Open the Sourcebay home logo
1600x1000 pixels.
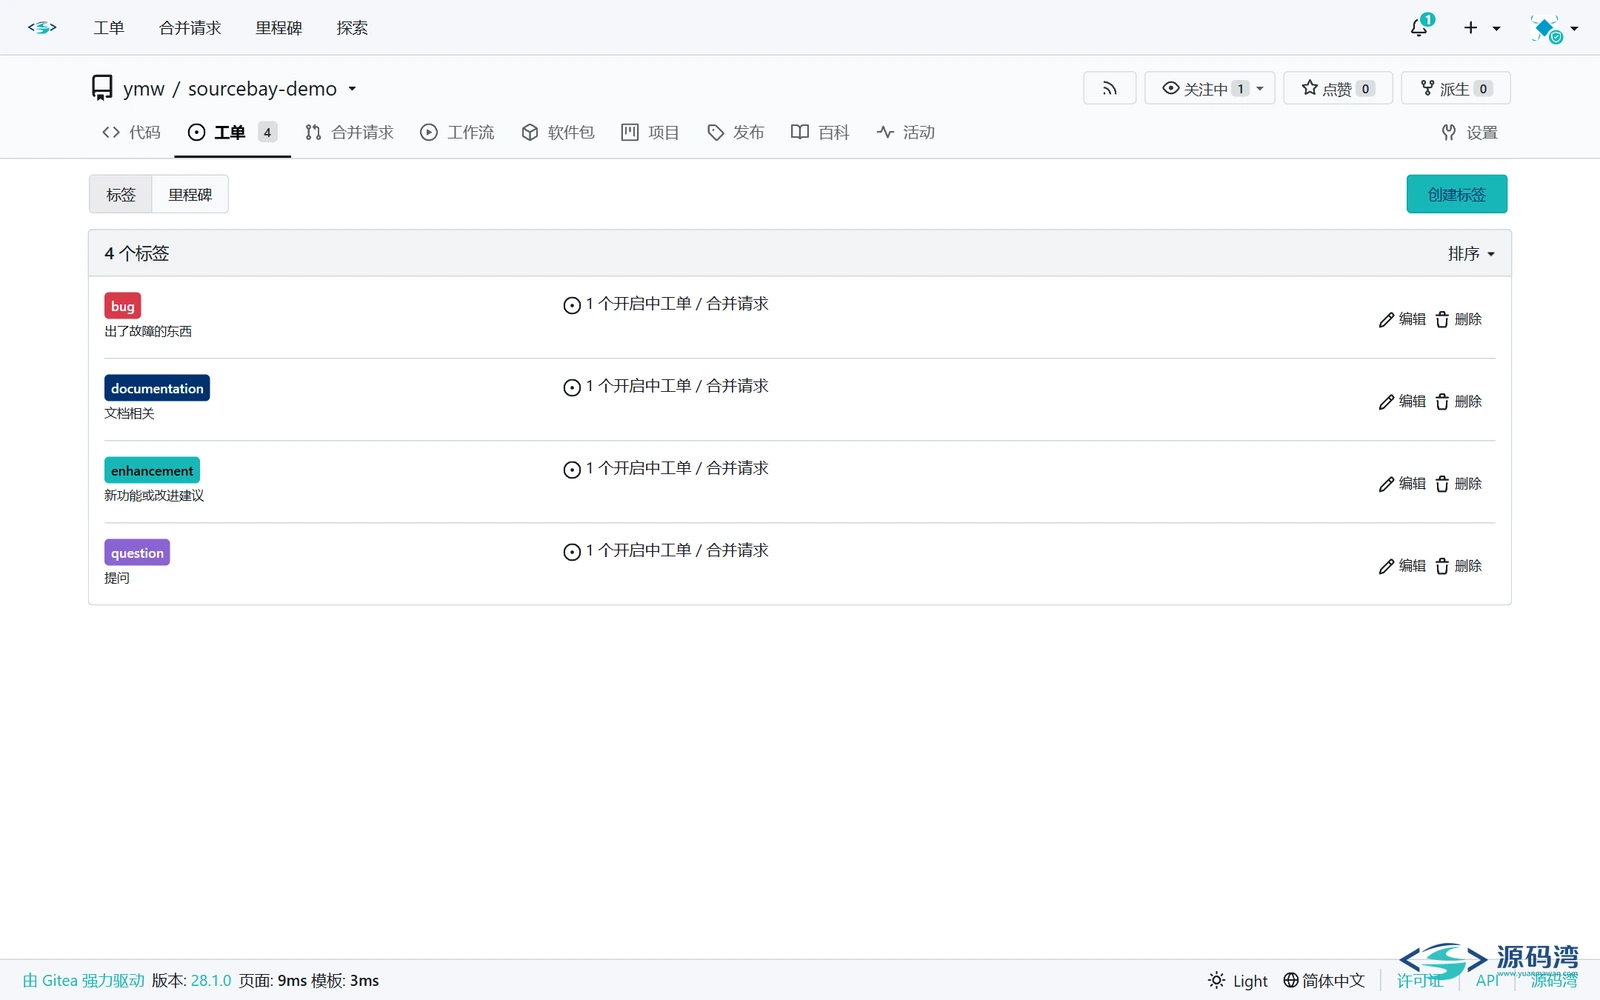[x=42, y=28]
